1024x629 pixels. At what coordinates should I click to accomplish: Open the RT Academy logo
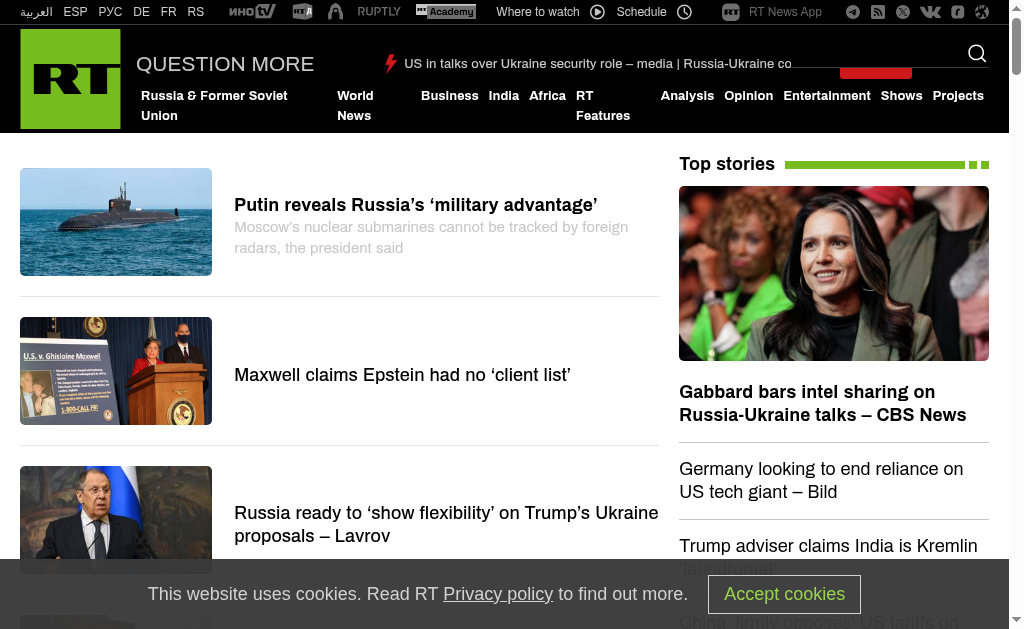coord(446,12)
